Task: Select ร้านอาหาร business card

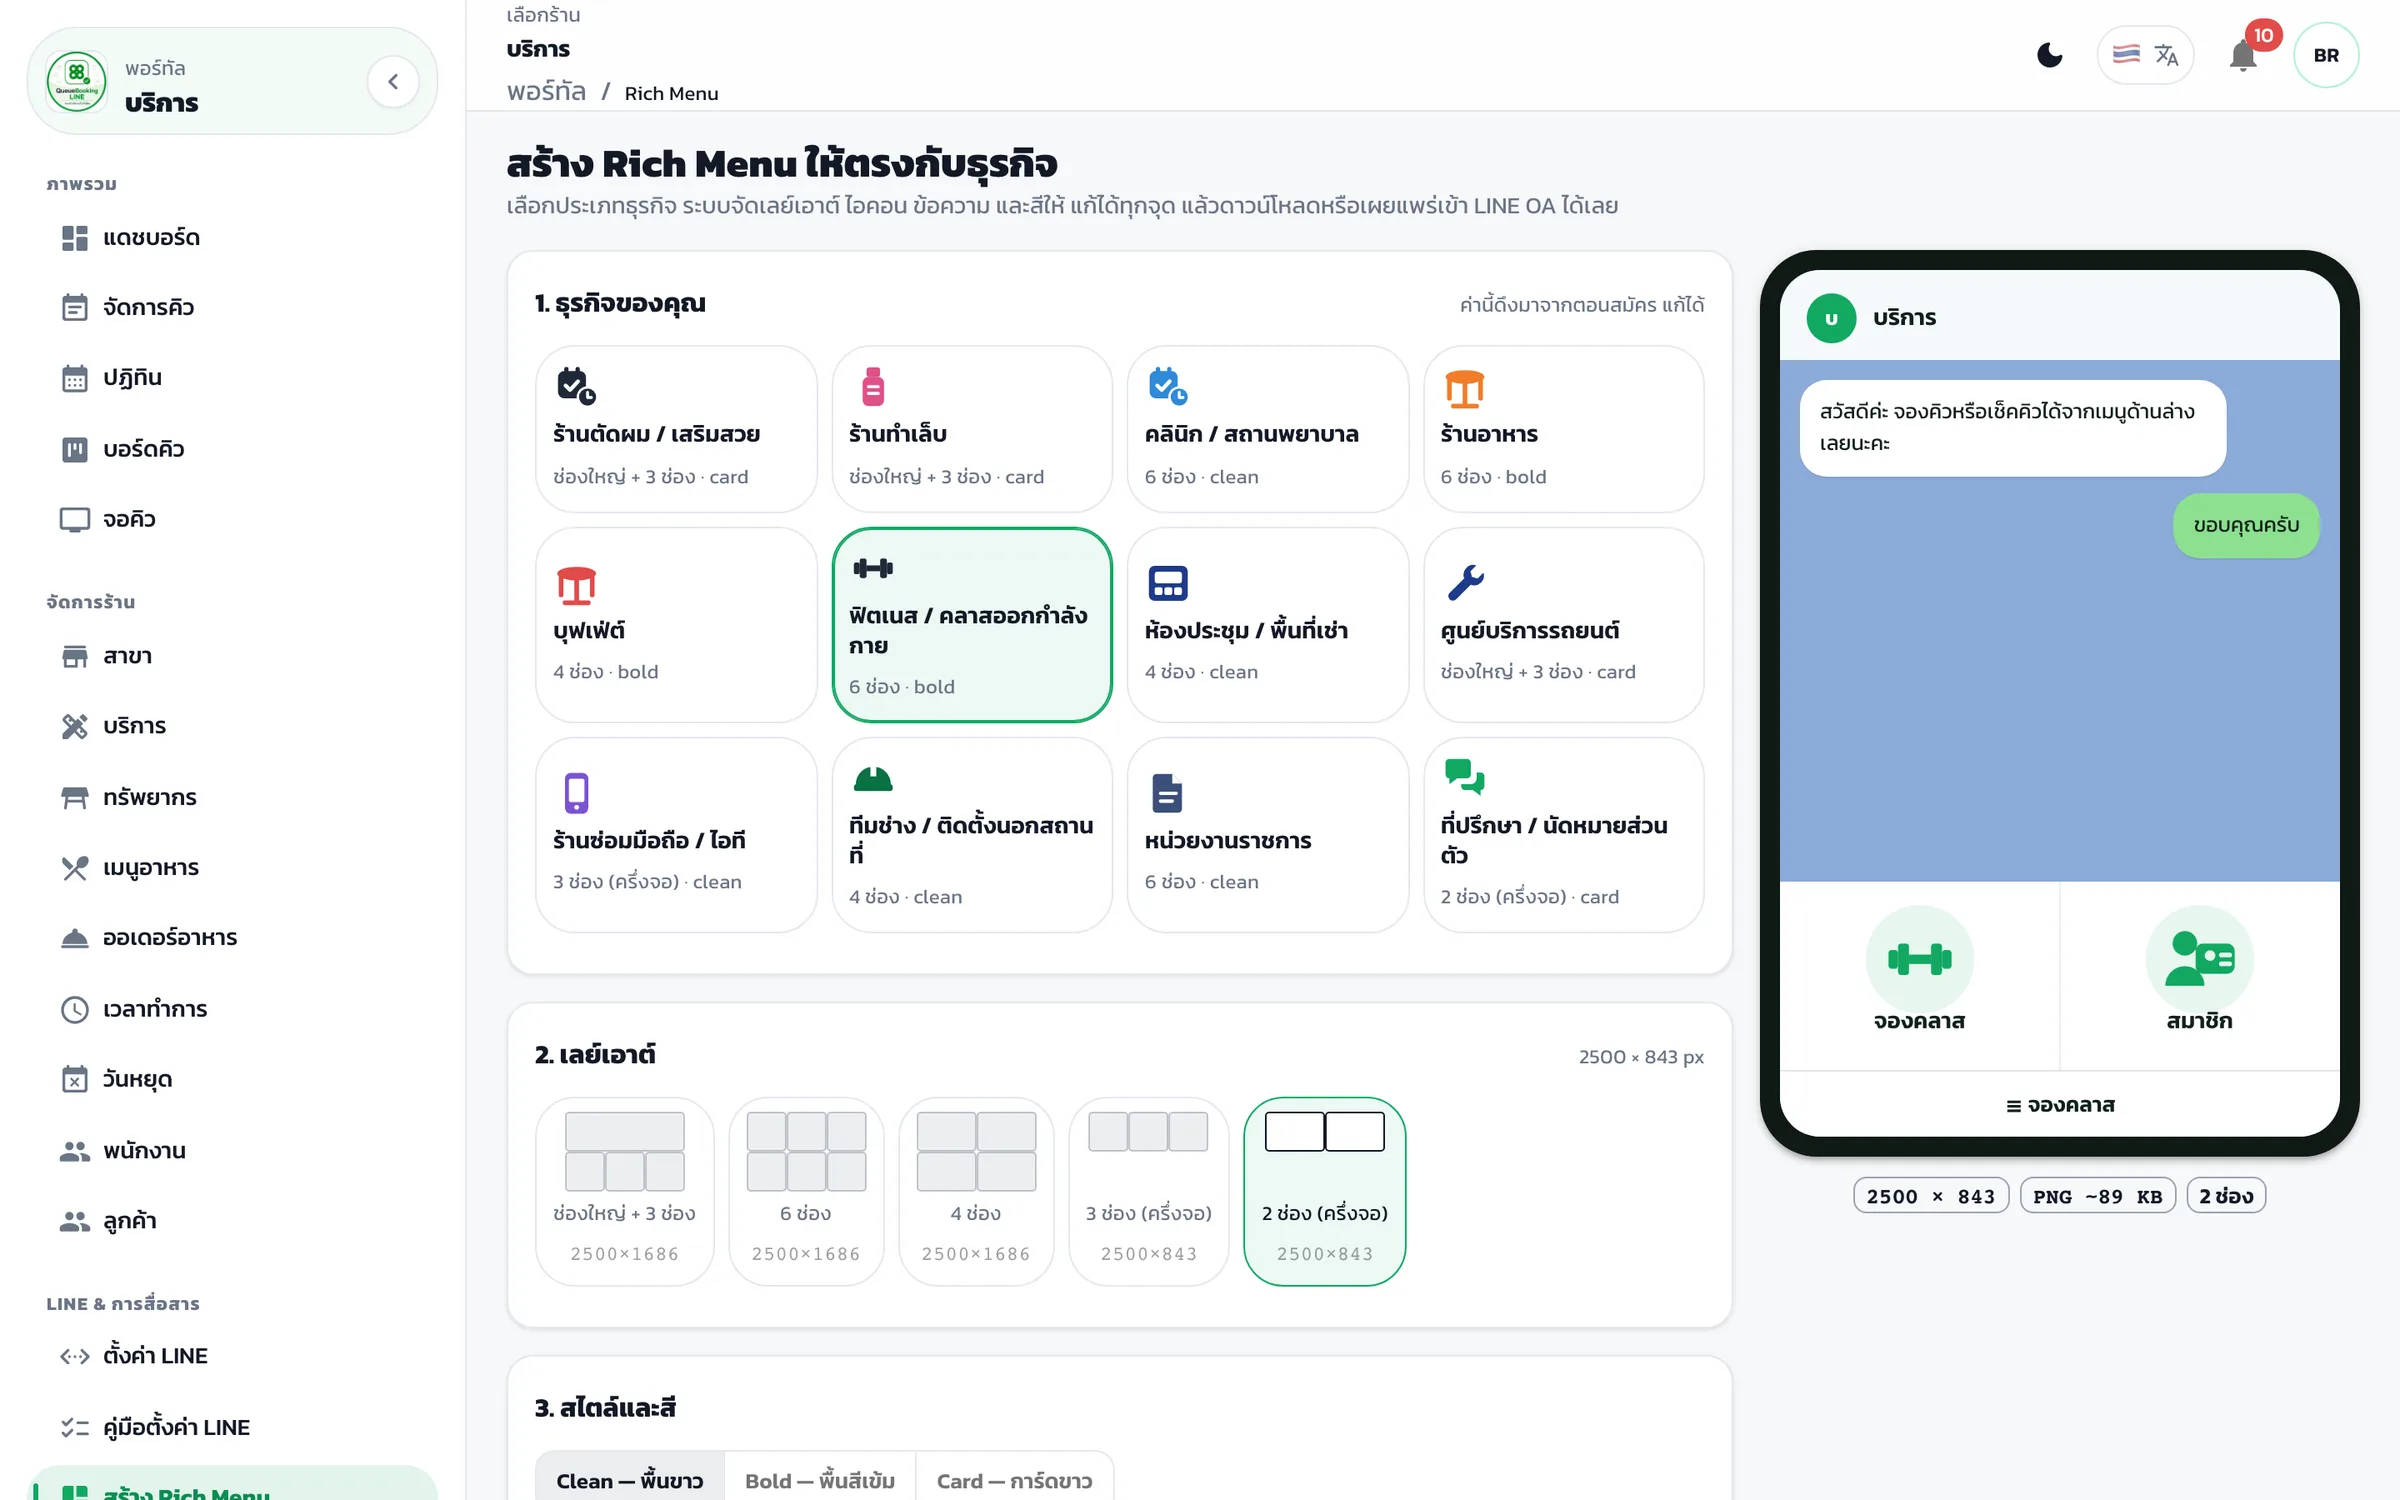Action: click(x=1564, y=429)
